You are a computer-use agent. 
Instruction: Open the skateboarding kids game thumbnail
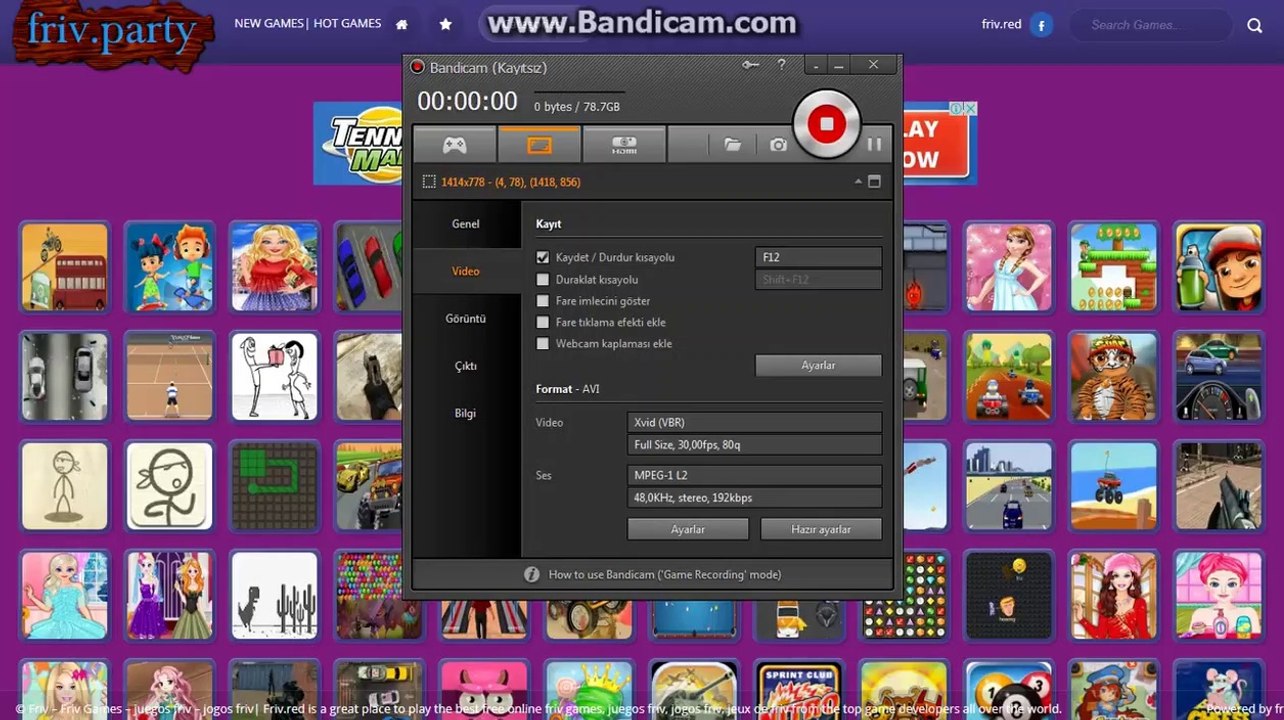169,267
